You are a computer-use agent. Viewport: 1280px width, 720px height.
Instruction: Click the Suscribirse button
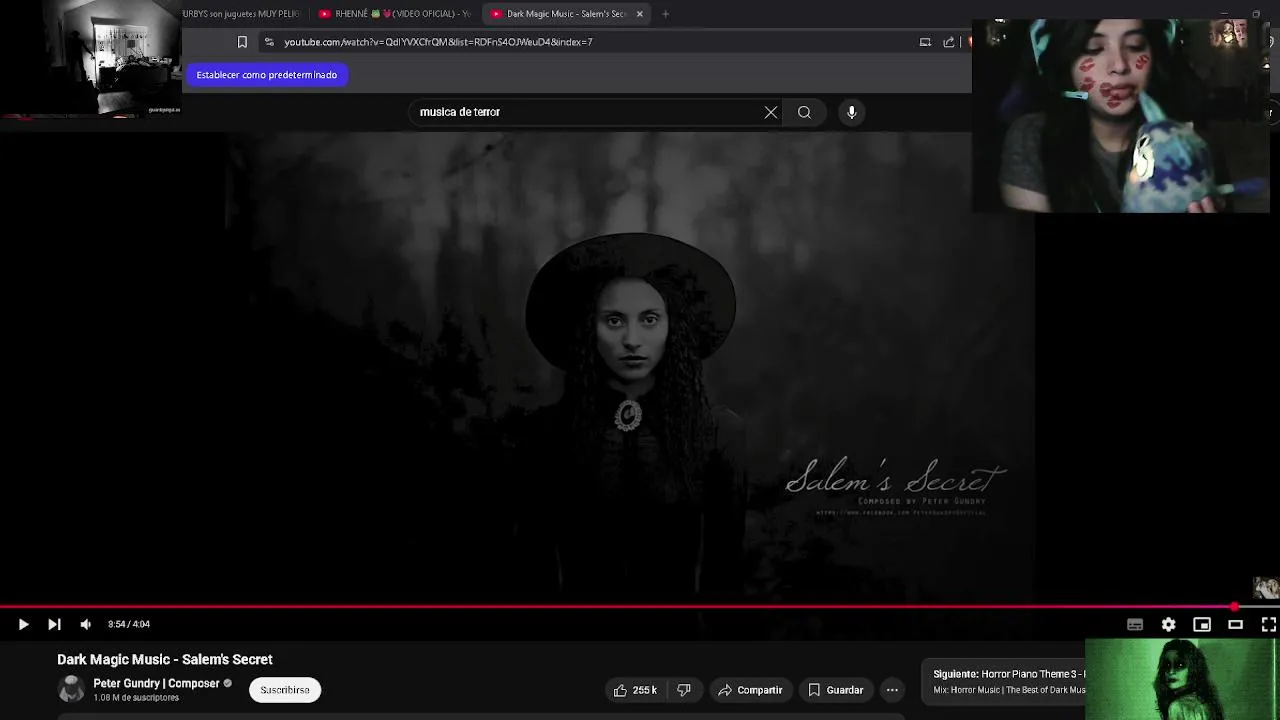pyautogui.click(x=285, y=690)
